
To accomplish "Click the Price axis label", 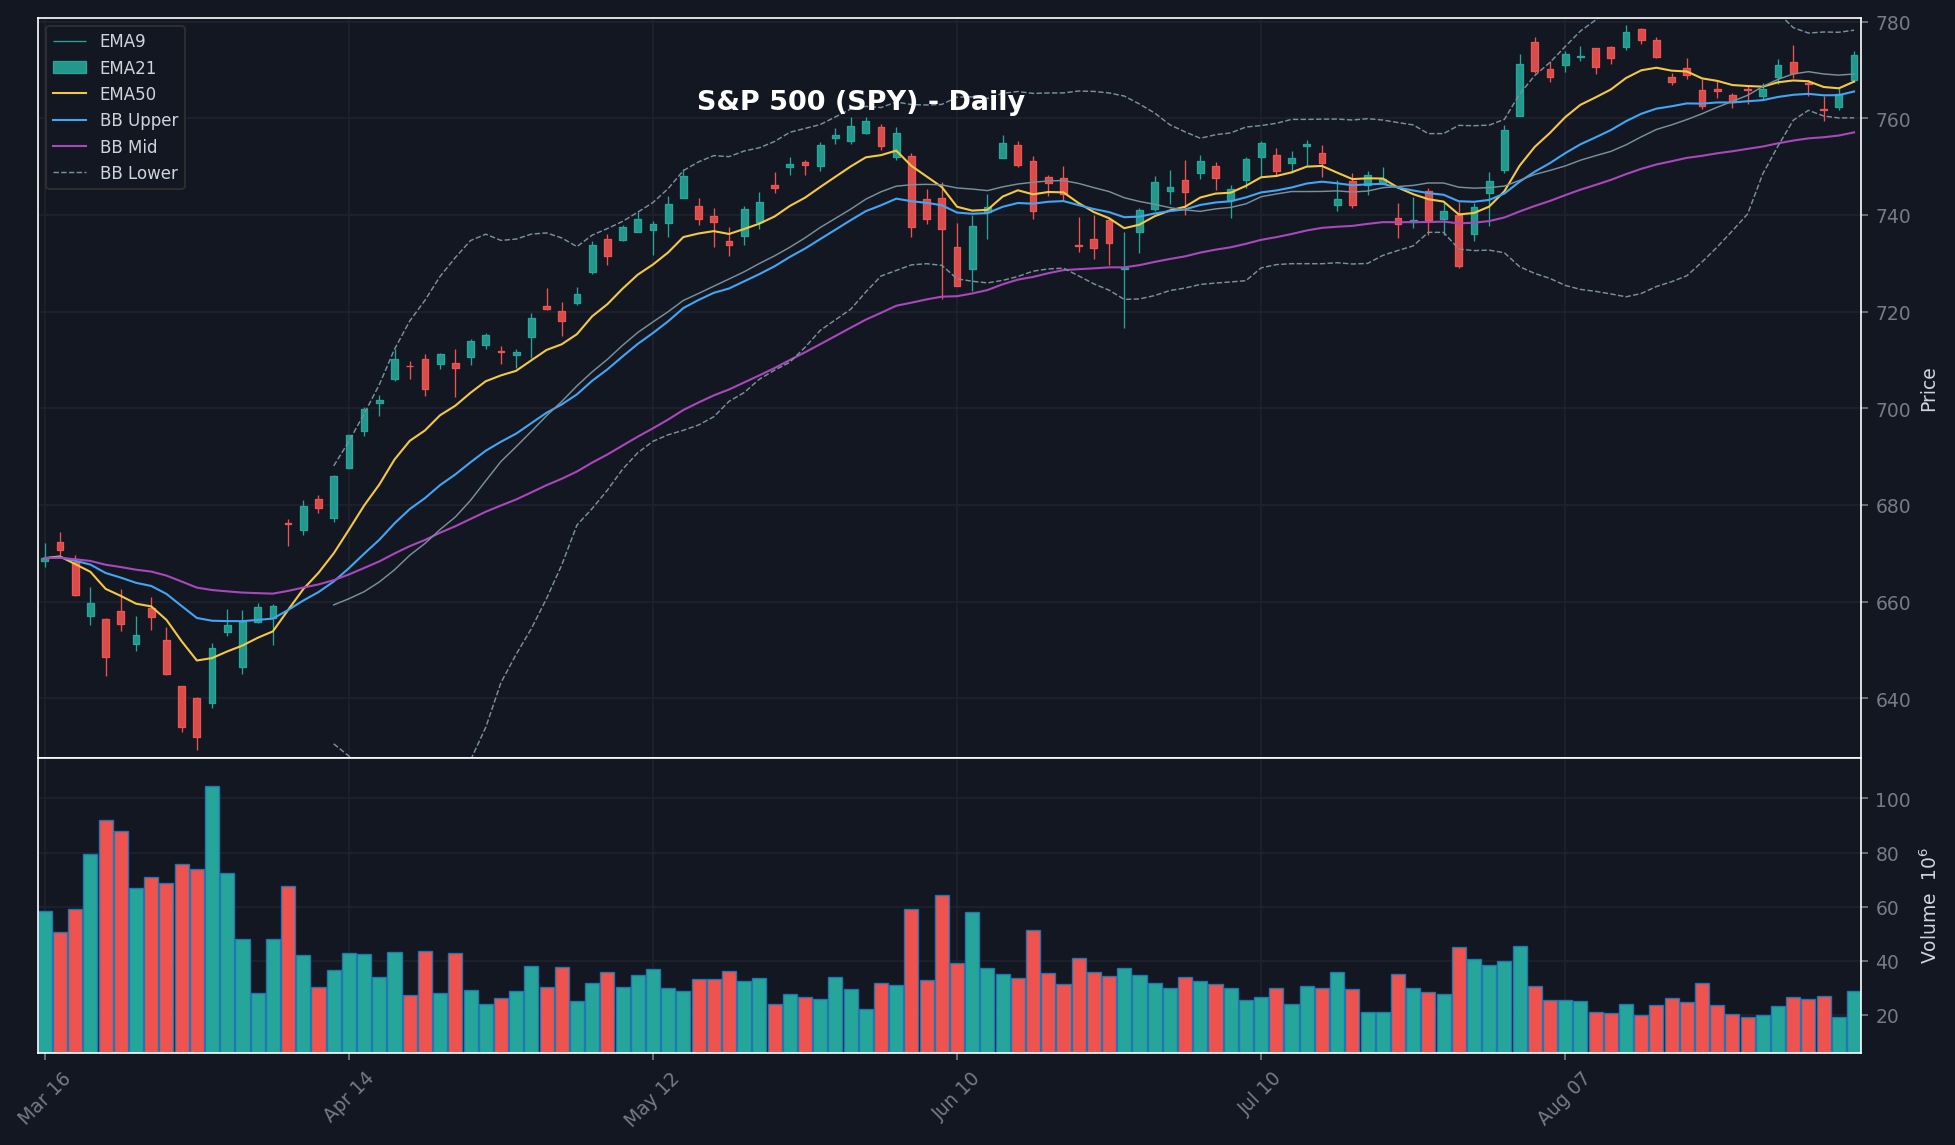I will 1929,389.
